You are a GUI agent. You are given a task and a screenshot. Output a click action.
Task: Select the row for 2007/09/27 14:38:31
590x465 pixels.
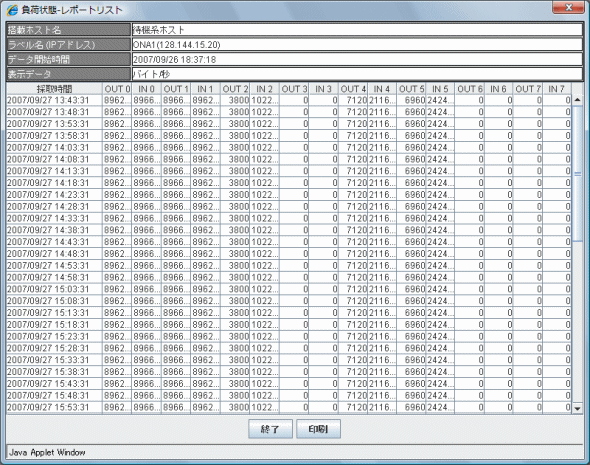click(x=289, y=230)
